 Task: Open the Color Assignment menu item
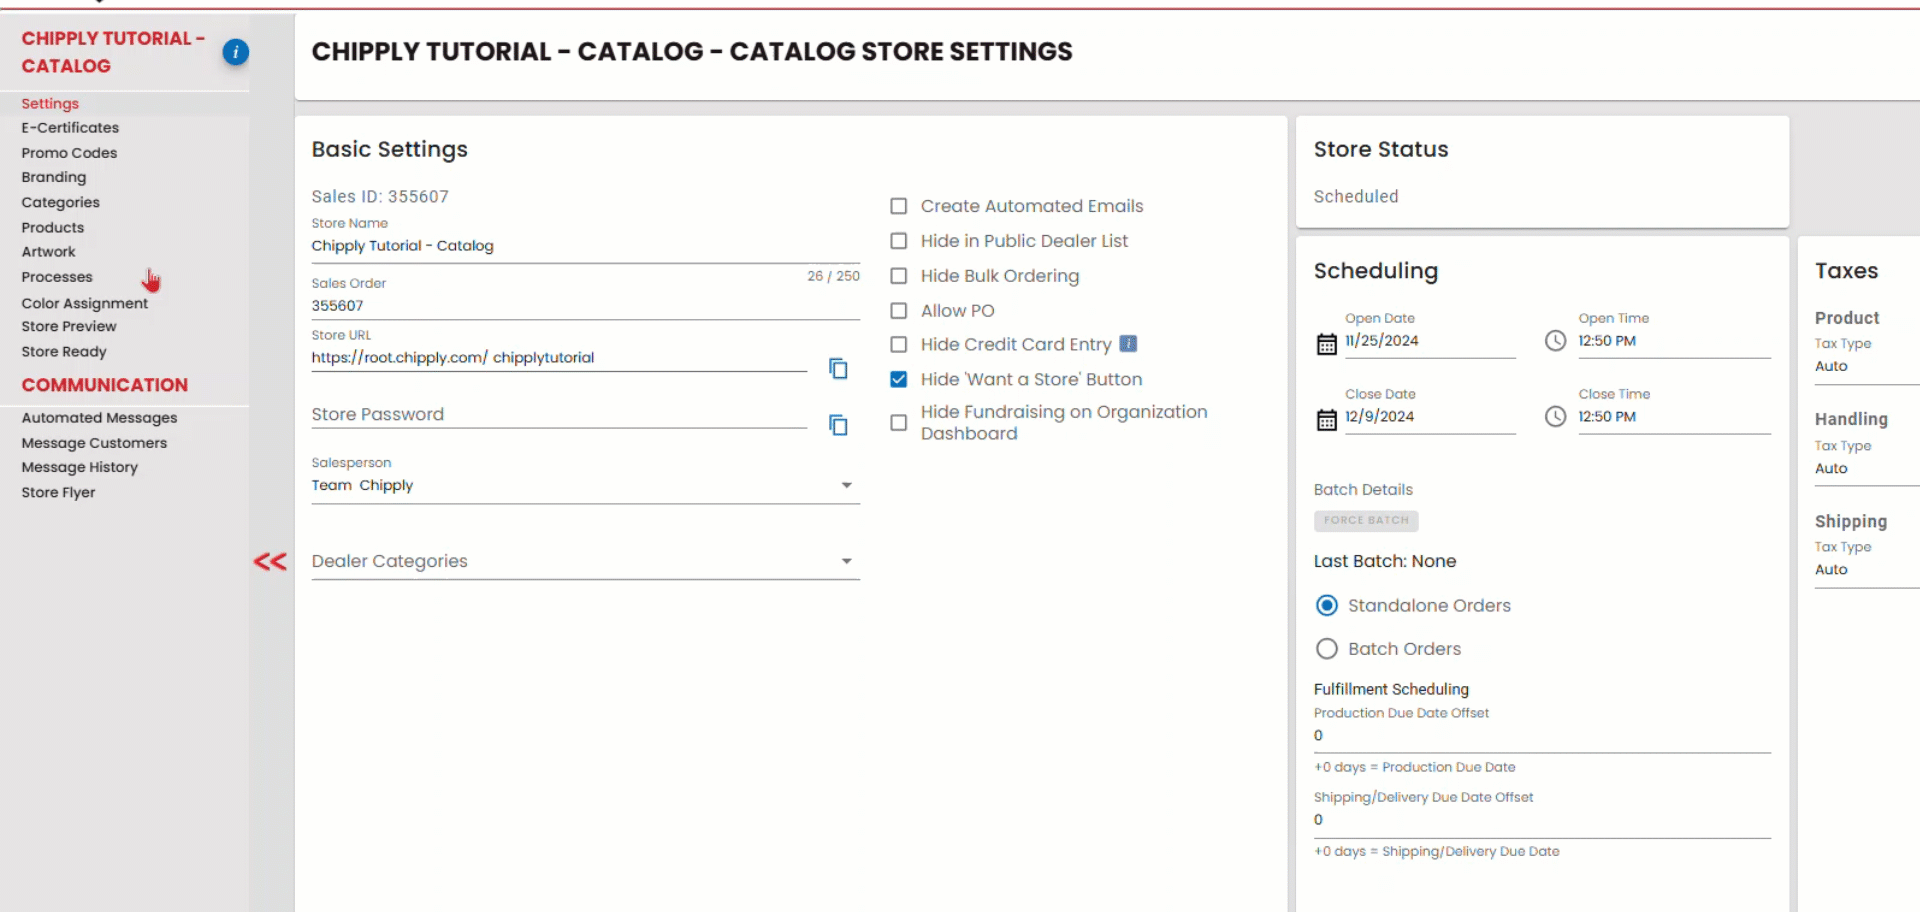[84, 303]
